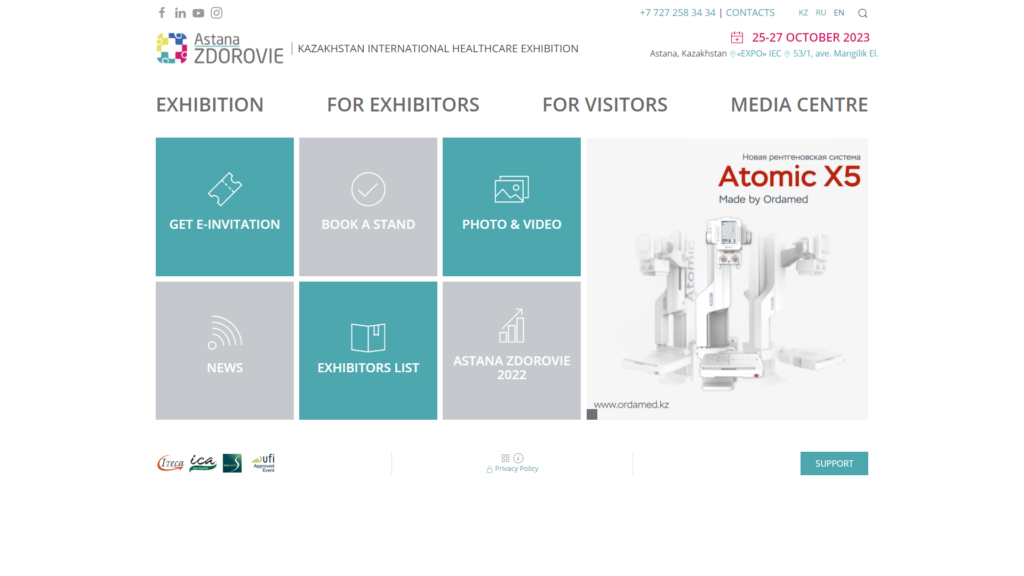Screen dimensions: 1024x576
Task: Open the FOR EXHIBITORS menu
Action: pos(403,104)
